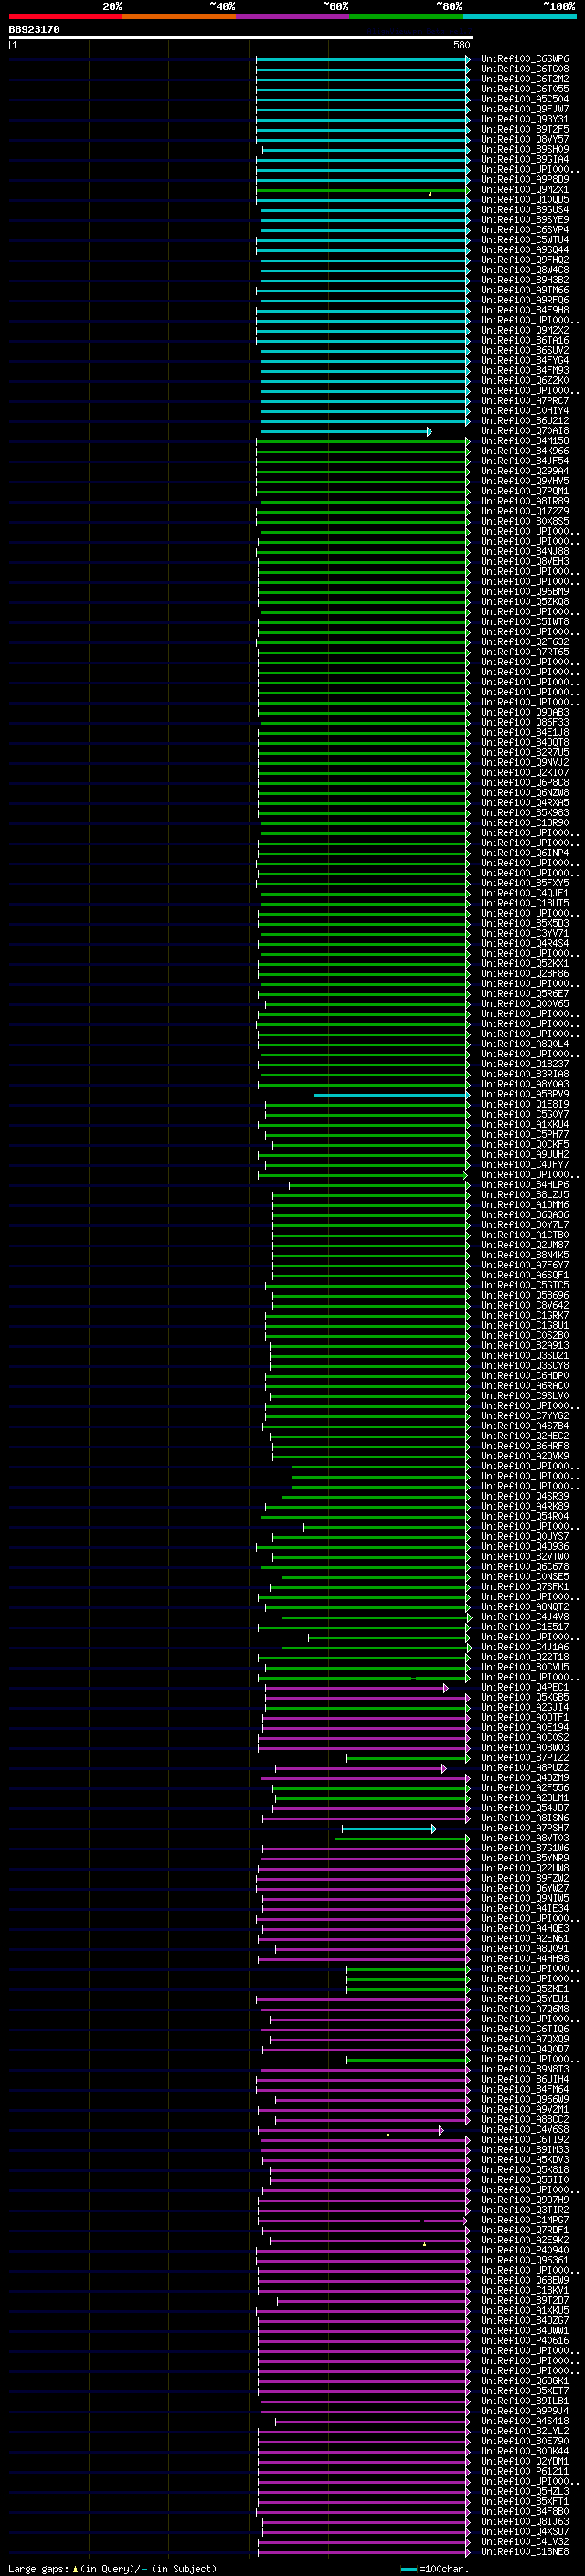
Task: Click hit label UniRef100_Q8VY57
Action: 525,139
